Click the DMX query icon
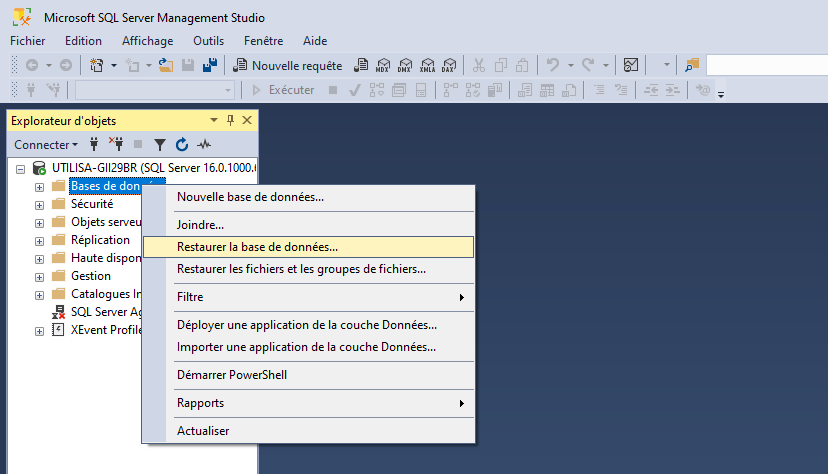 [405, 65]
